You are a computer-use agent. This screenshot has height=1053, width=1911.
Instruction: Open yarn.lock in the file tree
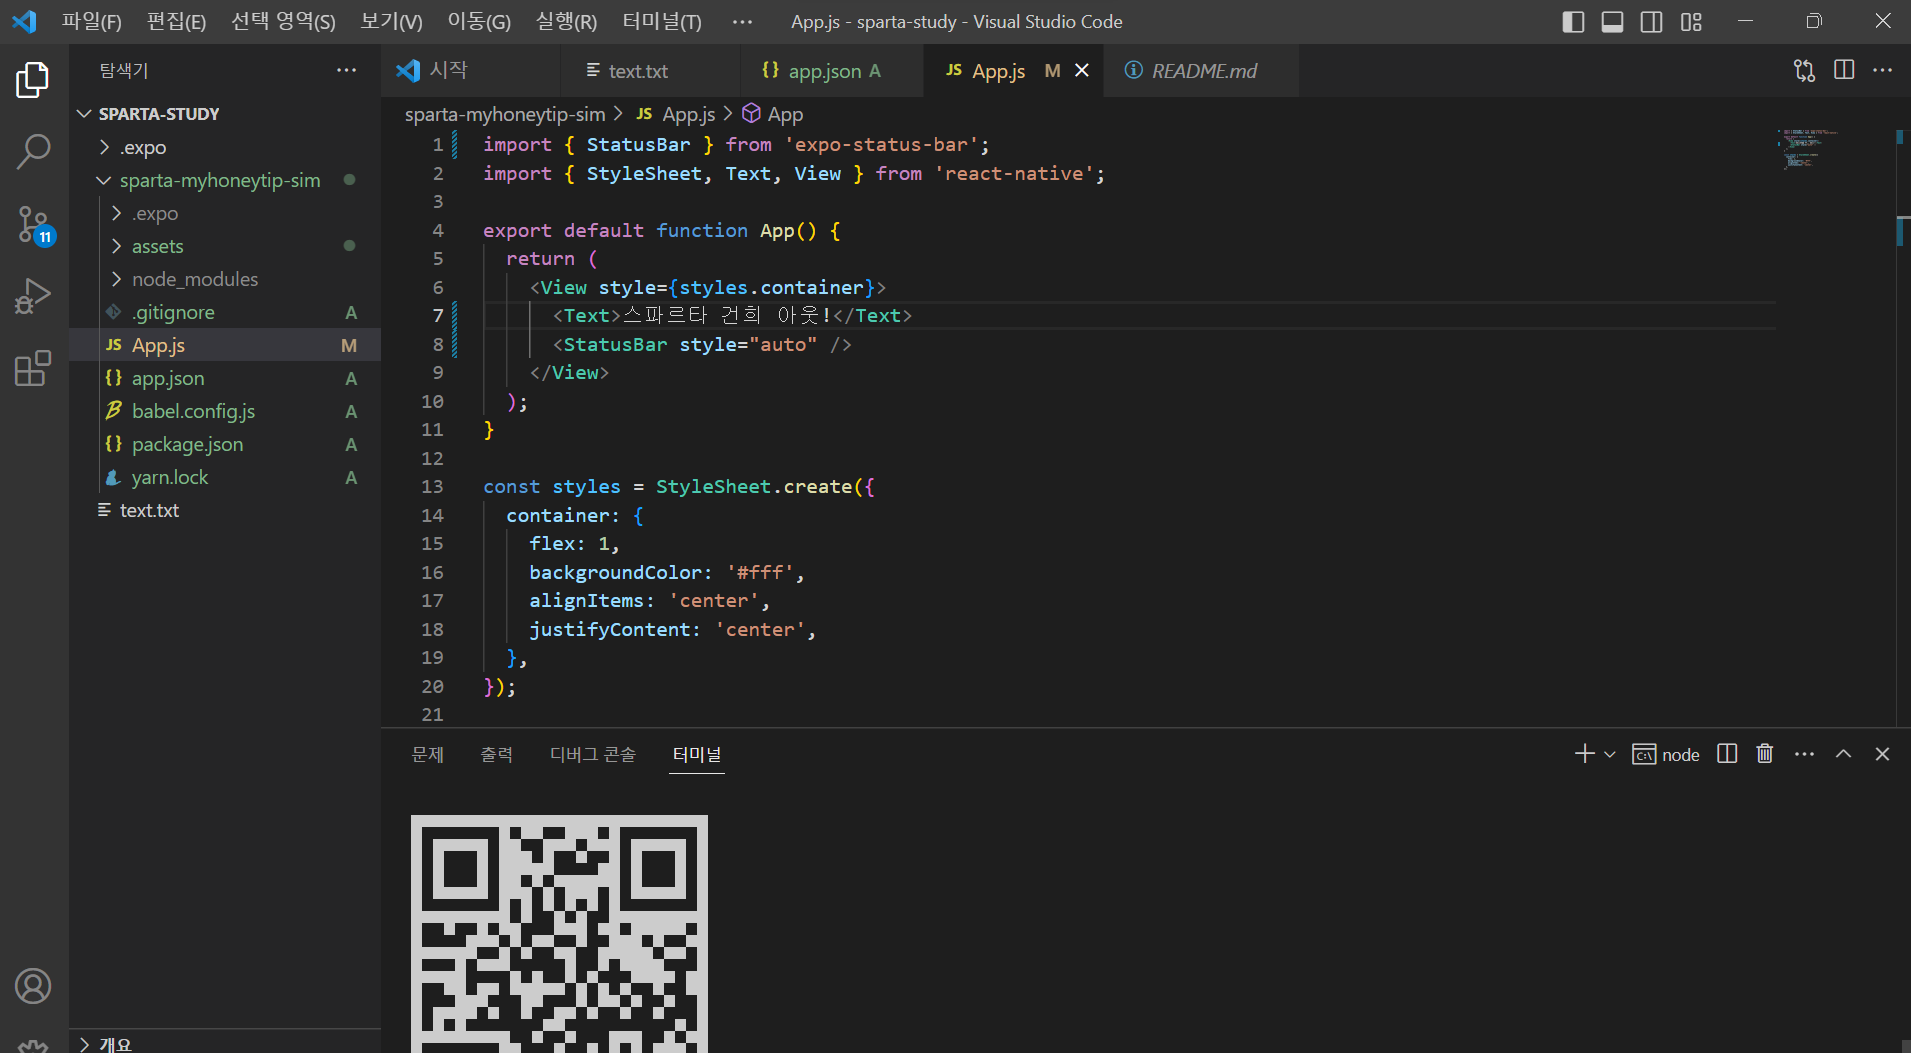tap(225, 477)
